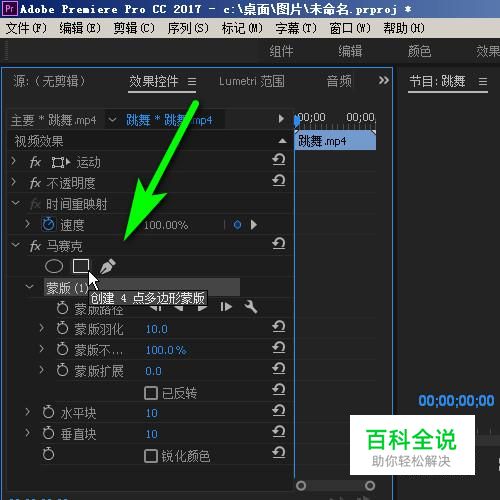Toggle animation stopwatch for 水平块
500x500 pixels.
49,412
